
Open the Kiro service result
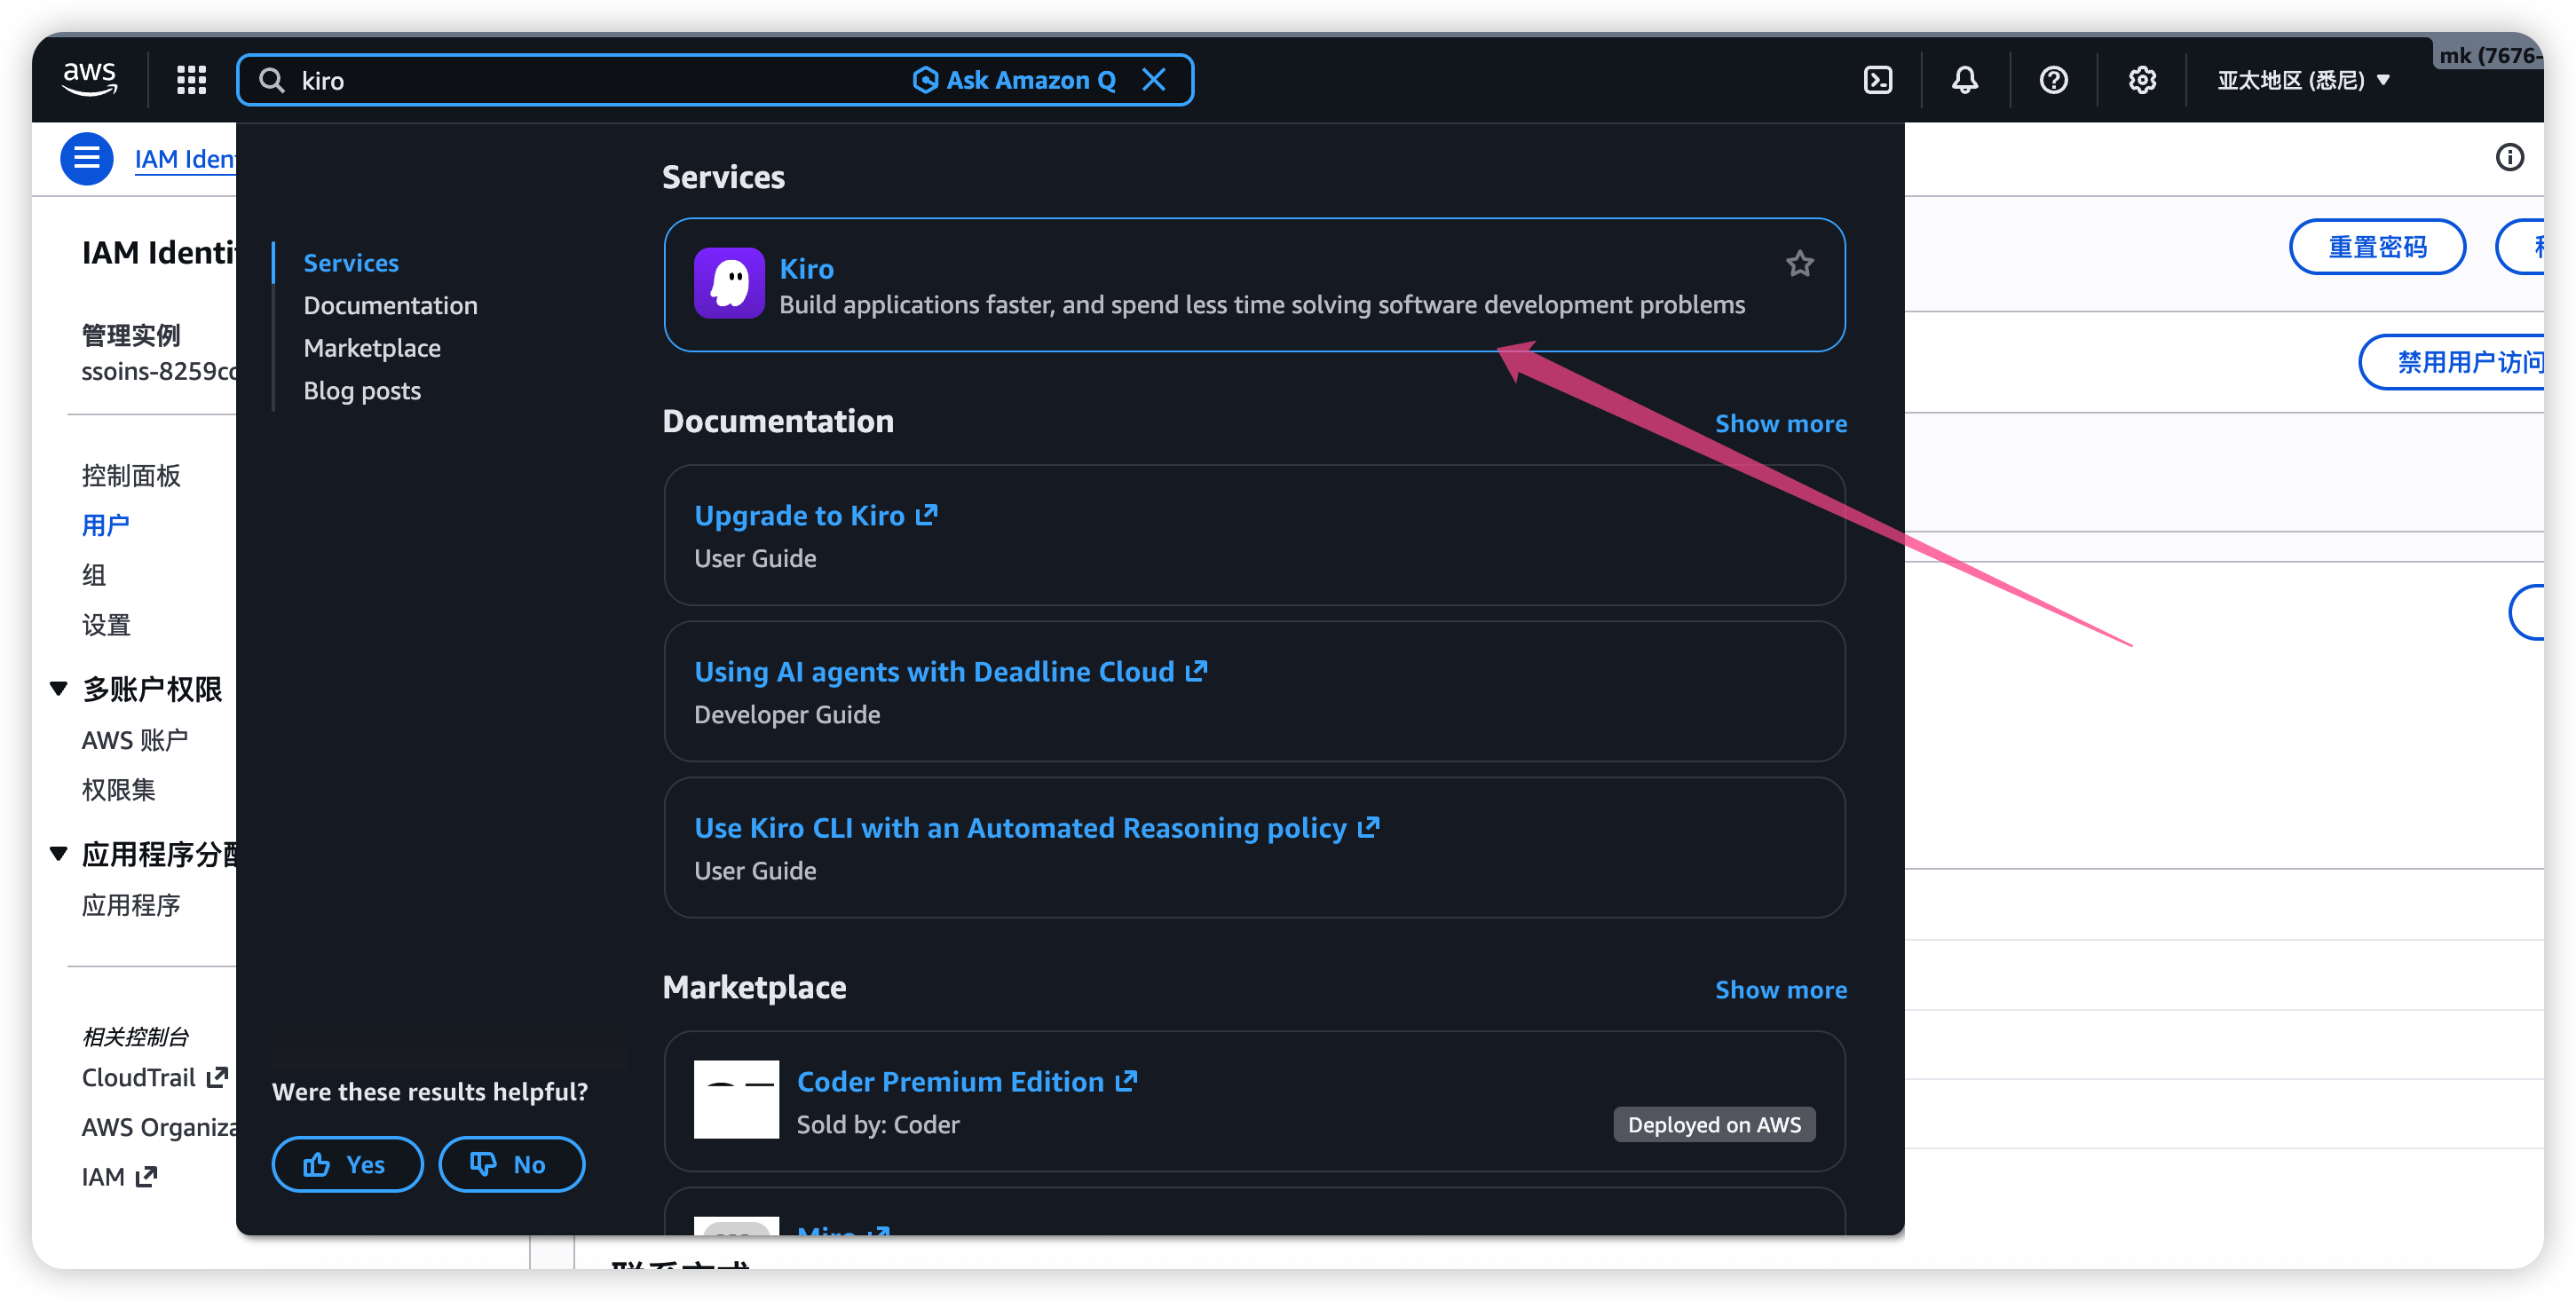(x=806, y=268)
